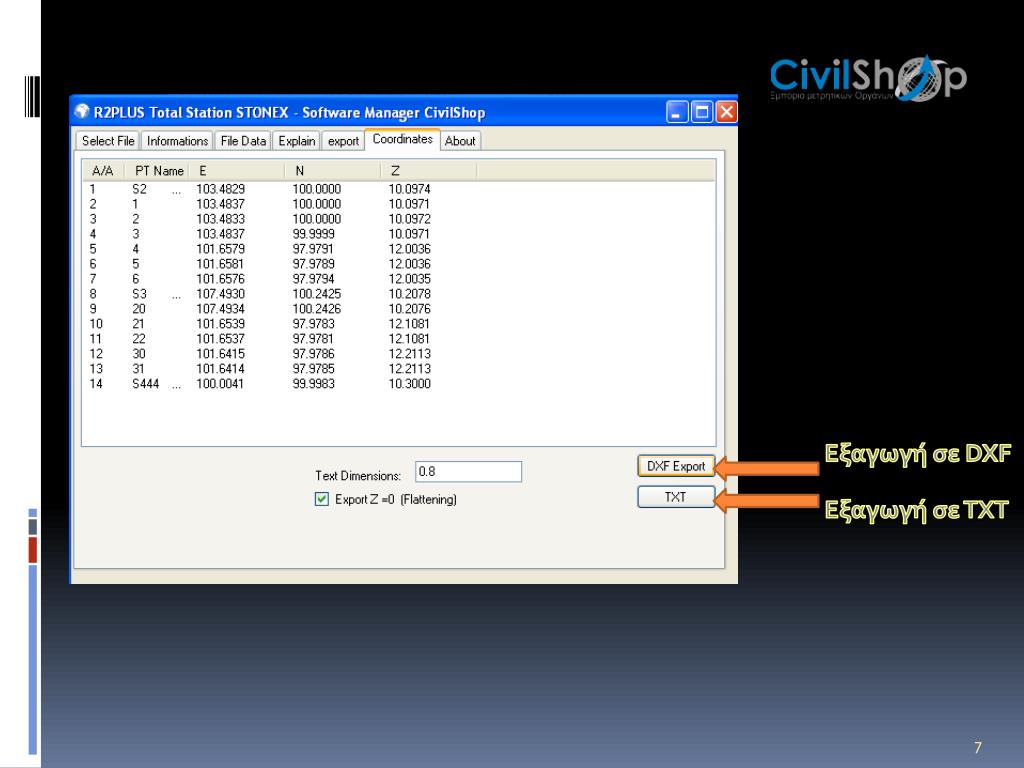Image resolution: width=1024 pixels, height=768 pixels.
Task: Click E value 107.4930
Action: coord(221,295)
